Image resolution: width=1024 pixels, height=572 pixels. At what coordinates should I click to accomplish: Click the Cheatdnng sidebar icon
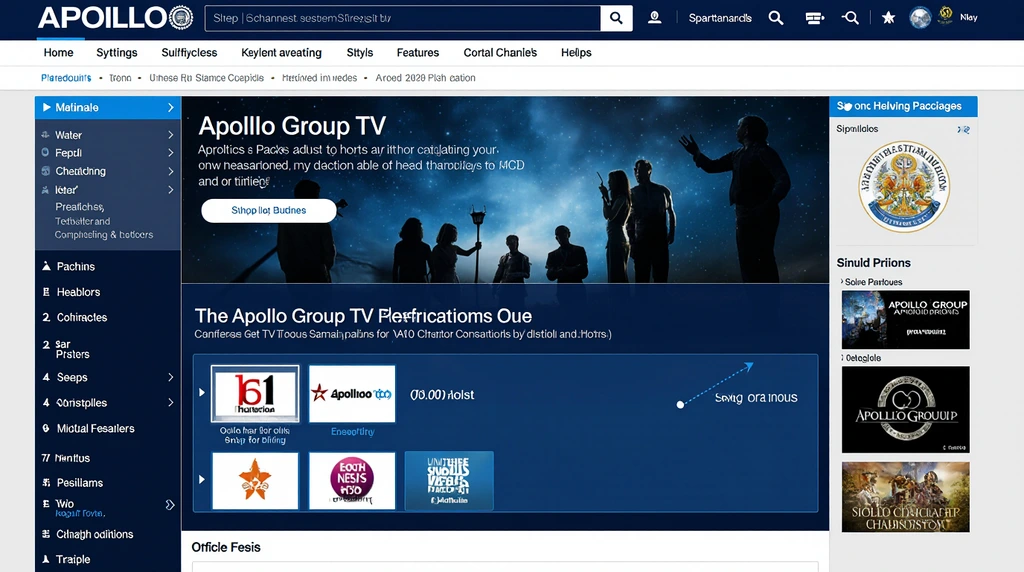pyautogui.click(x=45, y=171)
